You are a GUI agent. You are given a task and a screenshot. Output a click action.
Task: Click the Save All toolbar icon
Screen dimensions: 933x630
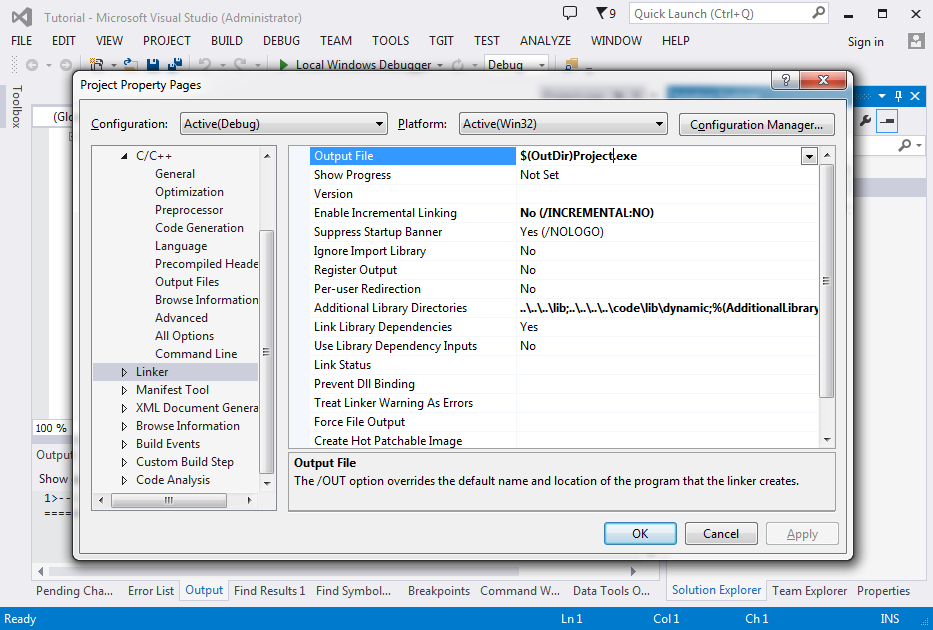(175, 64)
